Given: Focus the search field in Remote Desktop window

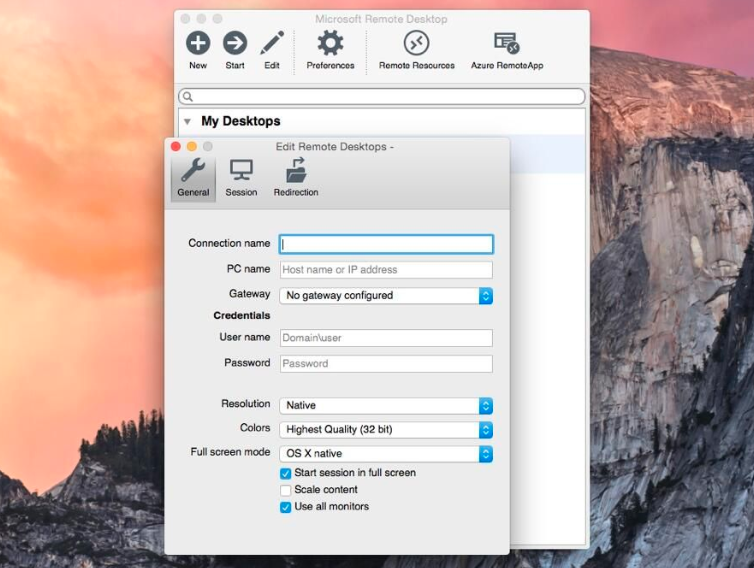Looking at the screenshot, I should point(382,97).
